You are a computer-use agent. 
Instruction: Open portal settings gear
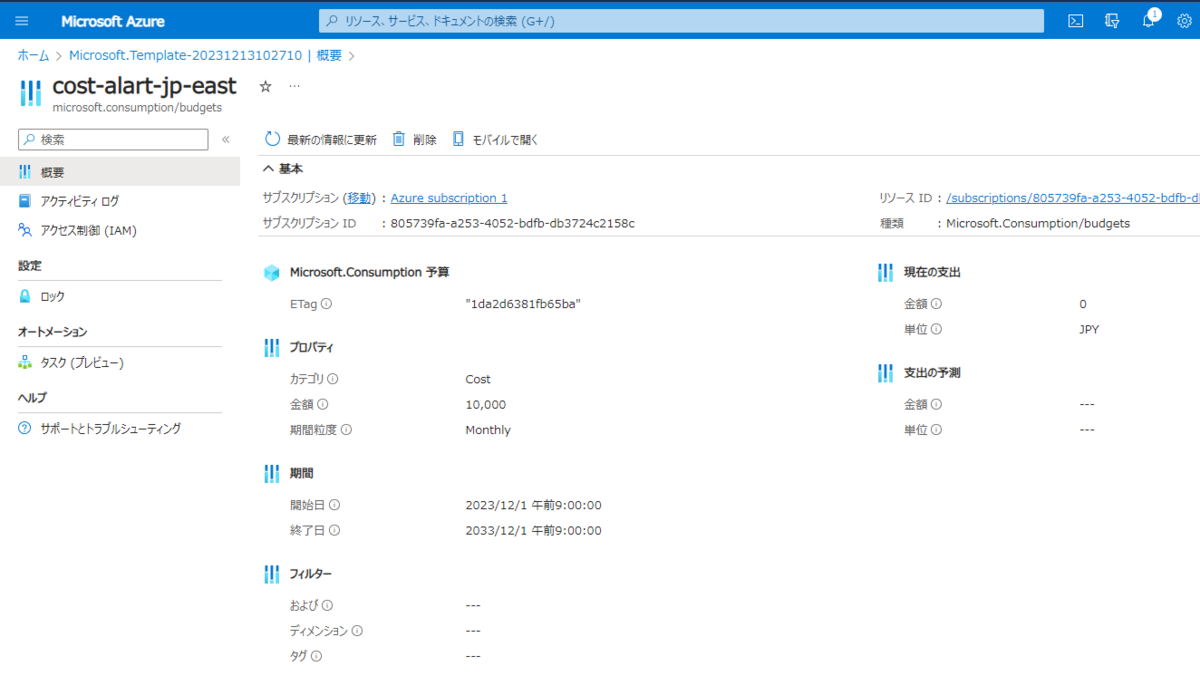[1184, 21]
